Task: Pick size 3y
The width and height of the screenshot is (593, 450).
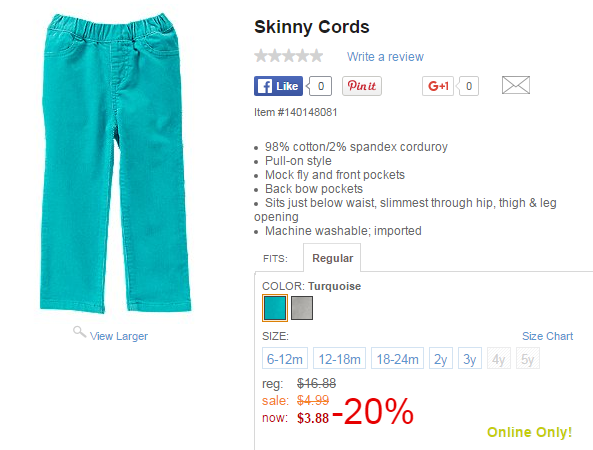Action: (470, 358)
